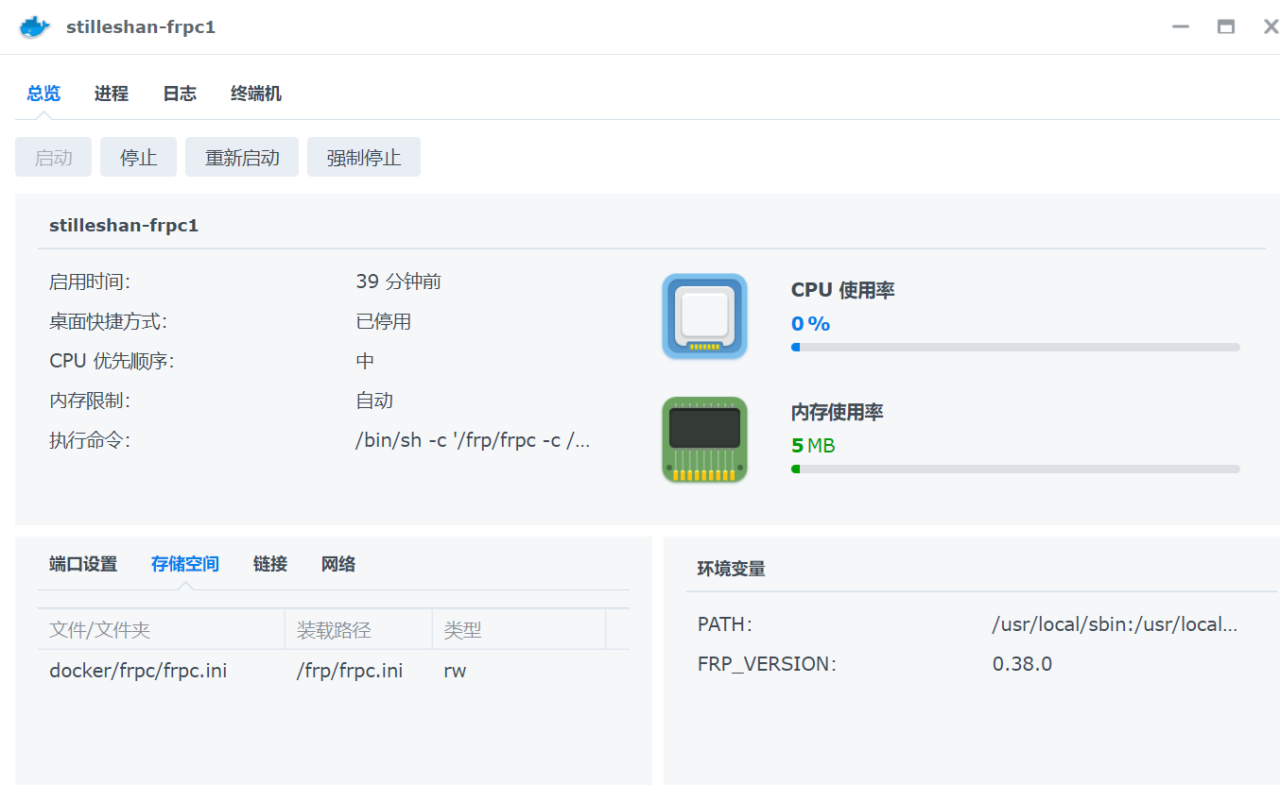Screen dimensions: 1280x785
Task: Switch to the 日志 tab
Action: pyautogui.click(x=179, y=93)
